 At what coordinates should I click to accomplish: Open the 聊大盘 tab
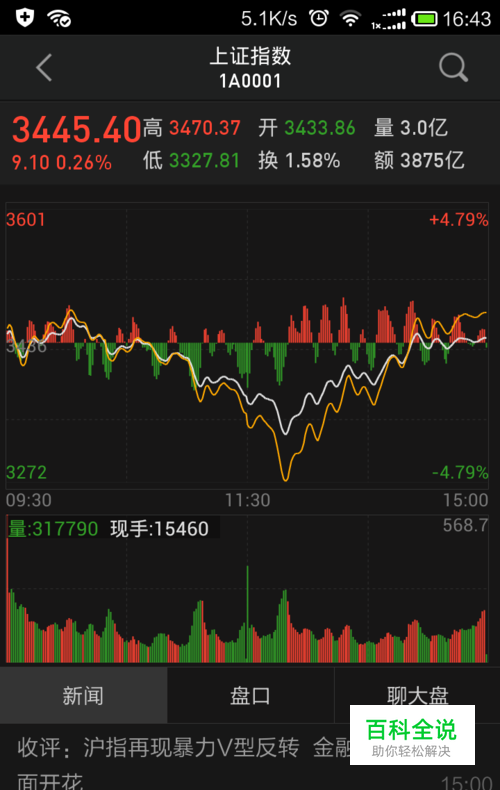coord(417,696)
